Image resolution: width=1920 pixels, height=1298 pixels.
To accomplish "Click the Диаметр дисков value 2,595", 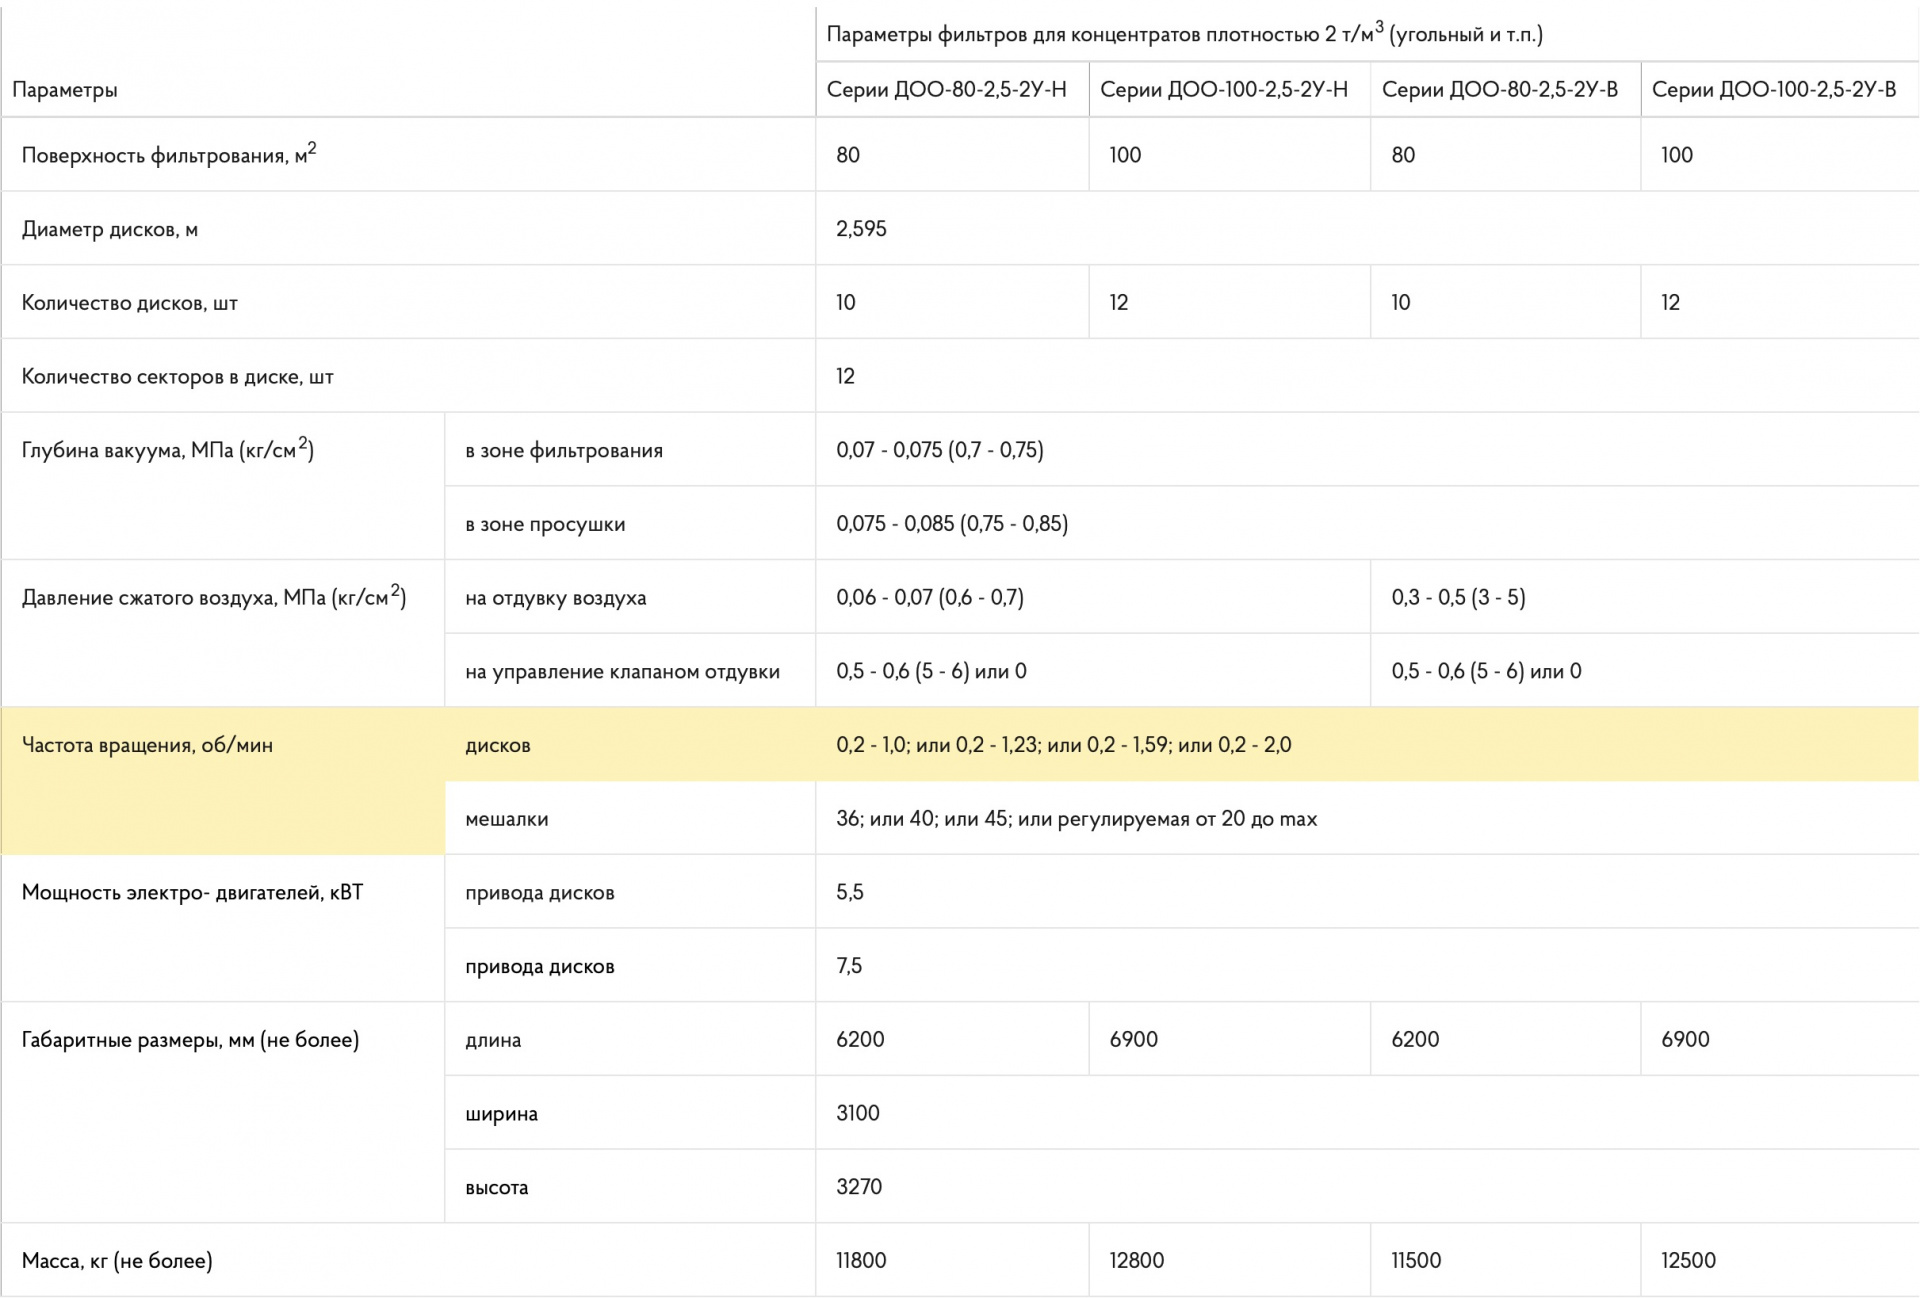I will click(x=861, y=229).
